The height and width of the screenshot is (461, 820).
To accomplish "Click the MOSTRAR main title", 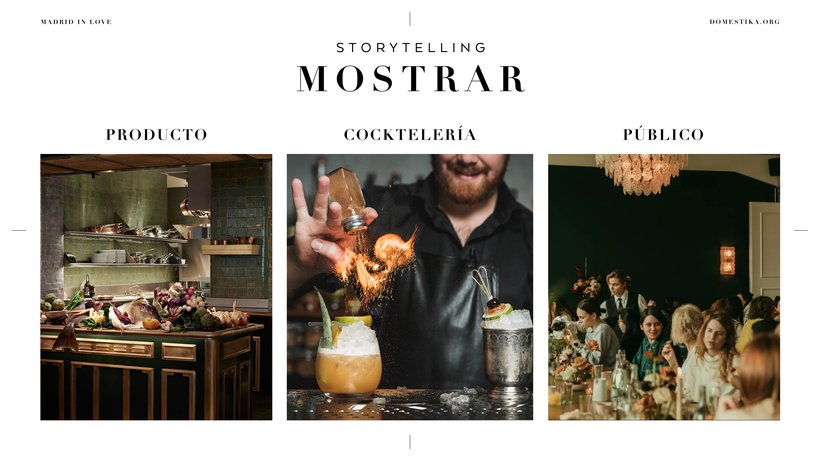I will (x=411, y=79).
